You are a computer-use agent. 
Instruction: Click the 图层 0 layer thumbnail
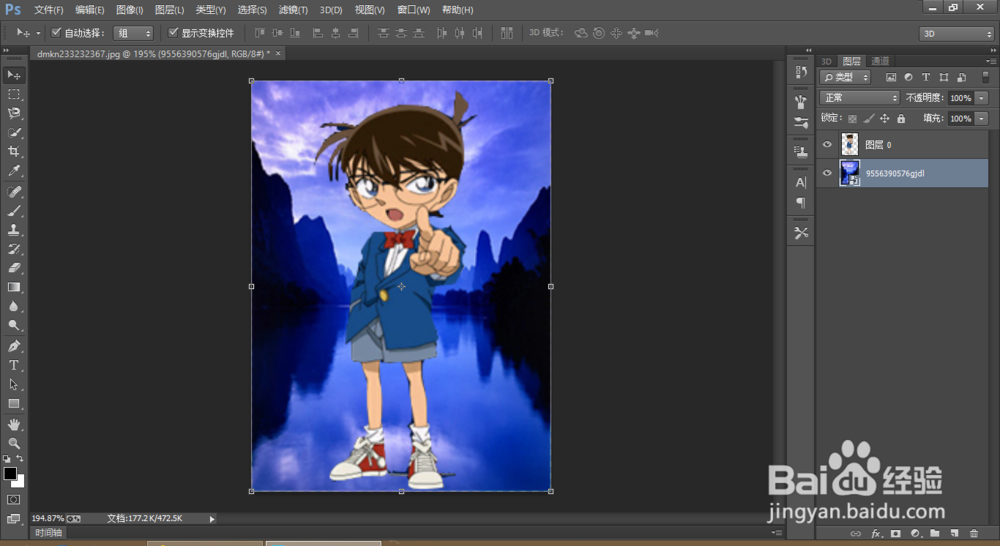click(x=849, y=145)
